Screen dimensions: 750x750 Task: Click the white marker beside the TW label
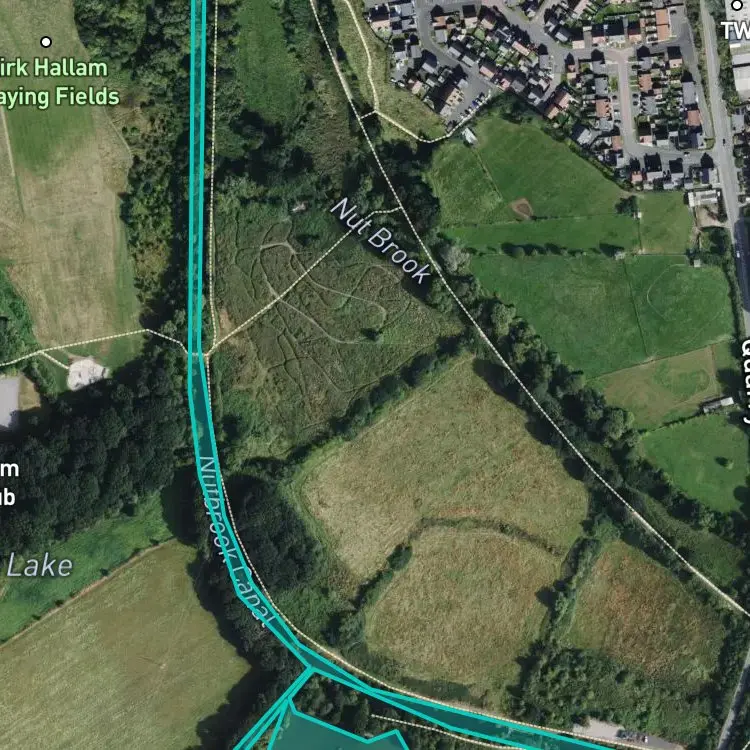pyautogui.click(x=737, y=6)
